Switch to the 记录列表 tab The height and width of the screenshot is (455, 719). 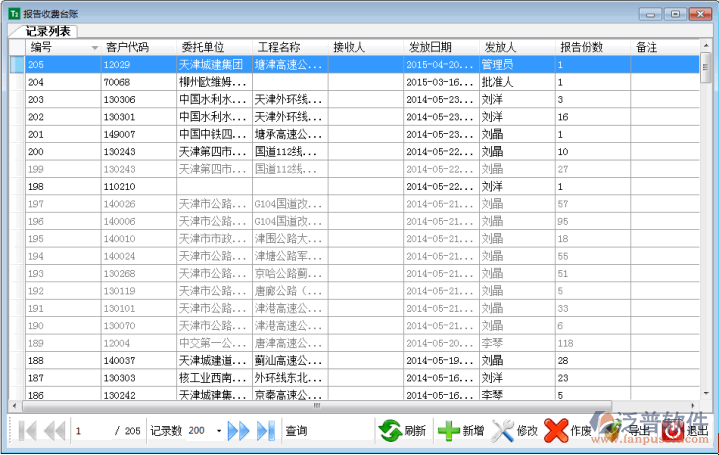pos(48,31)
